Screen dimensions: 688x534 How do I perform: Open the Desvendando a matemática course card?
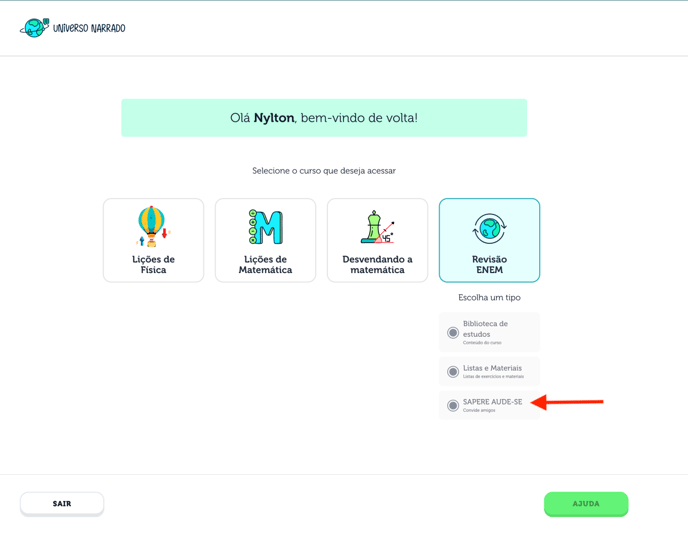[377, 264]
